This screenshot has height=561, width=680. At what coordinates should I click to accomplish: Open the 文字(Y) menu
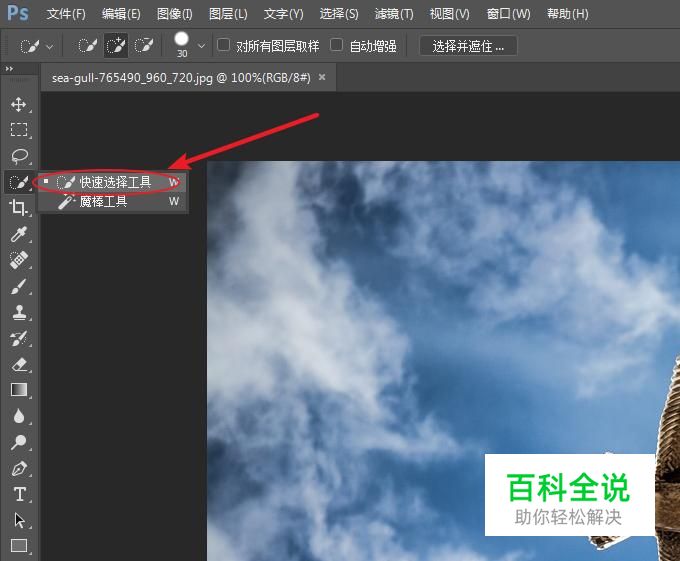pyautogui.click(x=284, y=14)
